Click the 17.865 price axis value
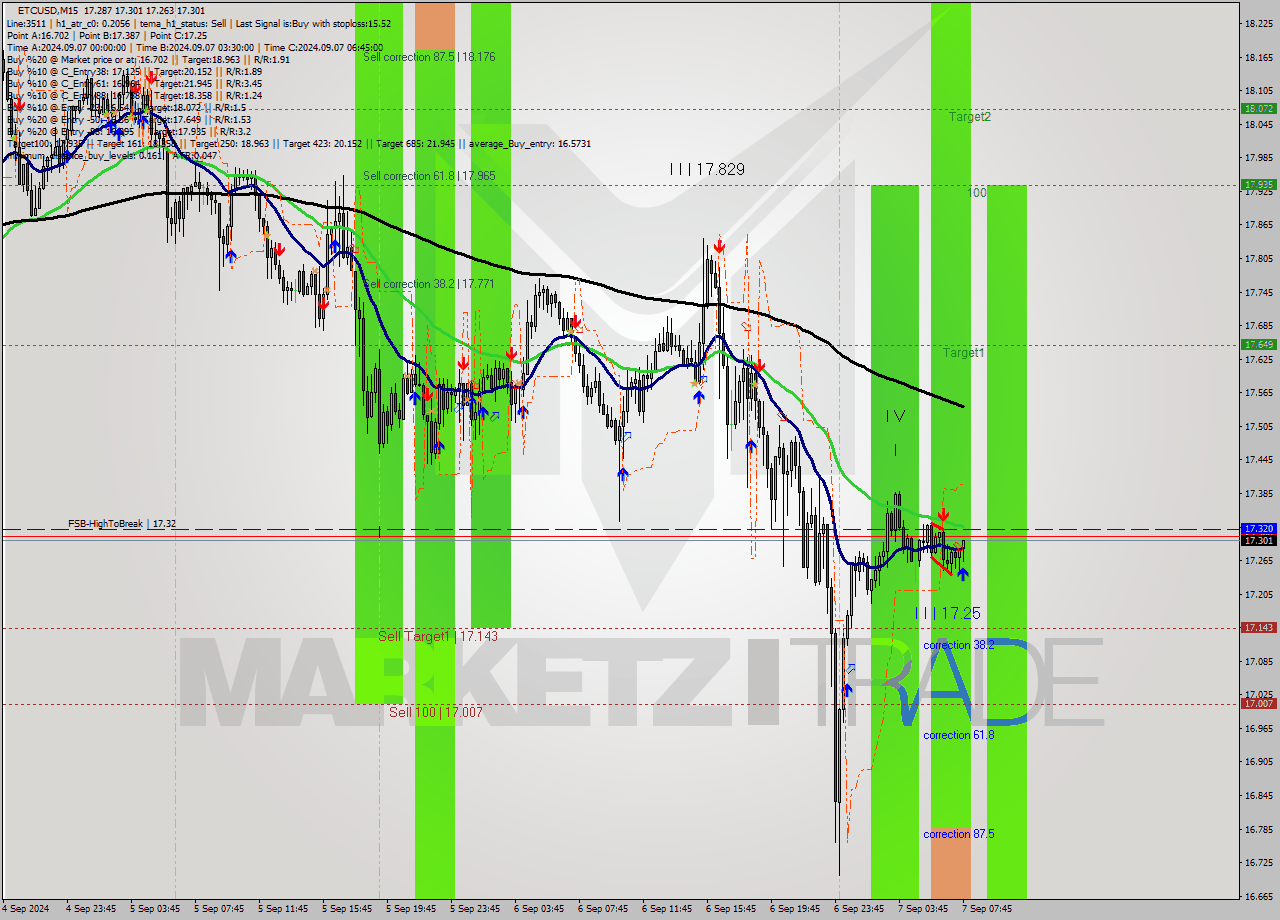Image resolution: width=1280 pixels, height=920 pixels. [x=1258, y=225]
